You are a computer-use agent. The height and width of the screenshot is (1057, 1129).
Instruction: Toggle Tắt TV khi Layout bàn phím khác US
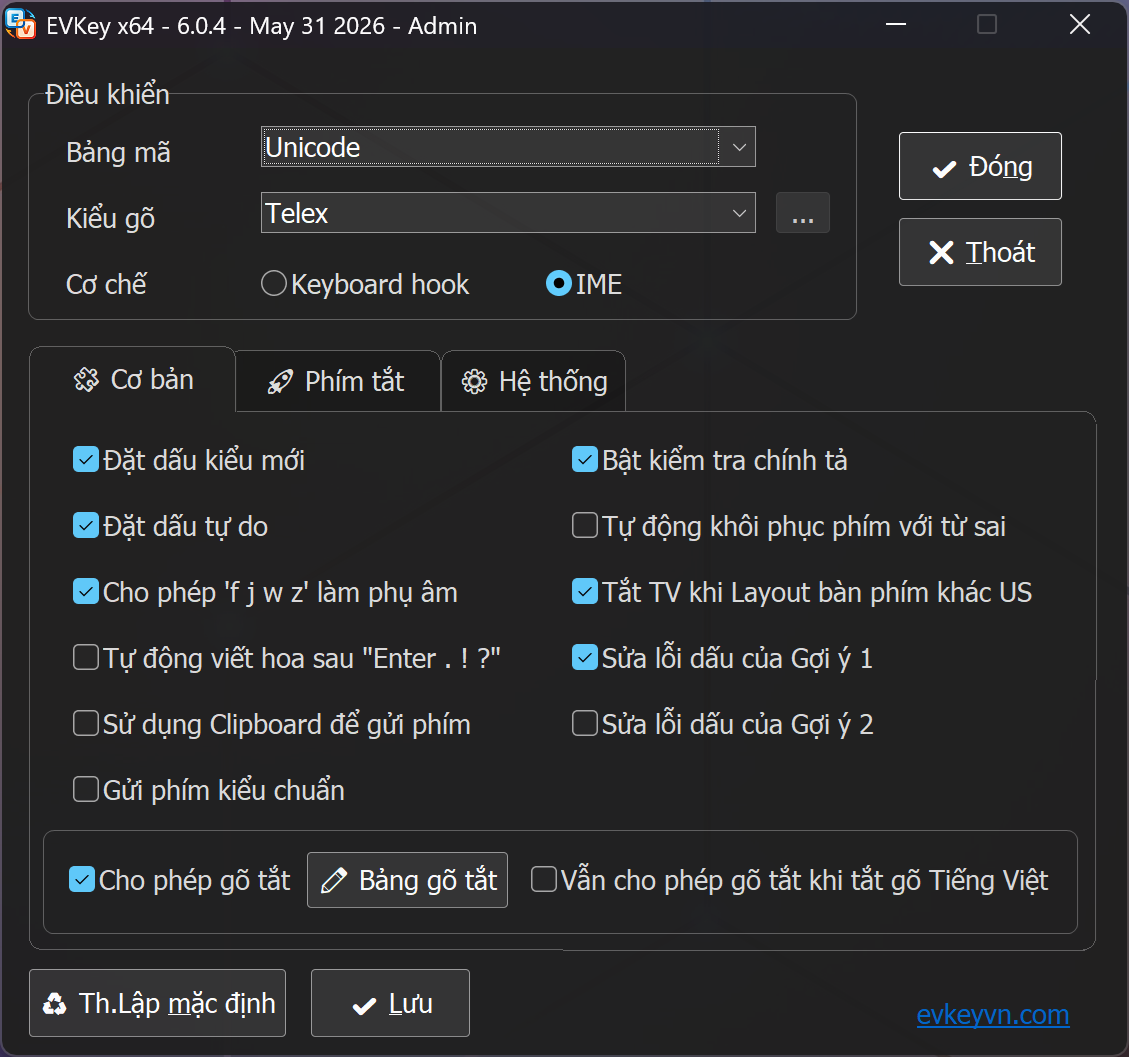coord(585,592)
